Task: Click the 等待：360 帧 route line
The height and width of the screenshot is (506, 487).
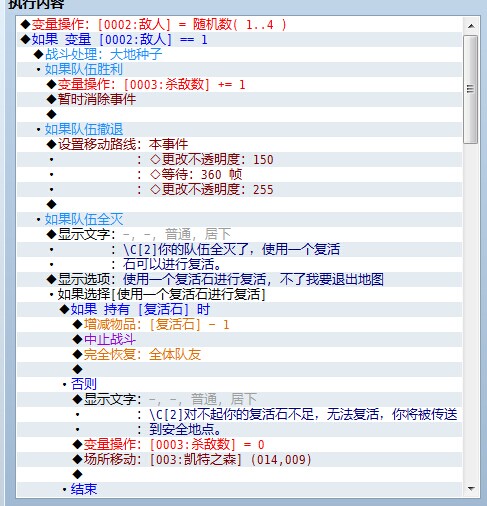Action: (239, 175)
